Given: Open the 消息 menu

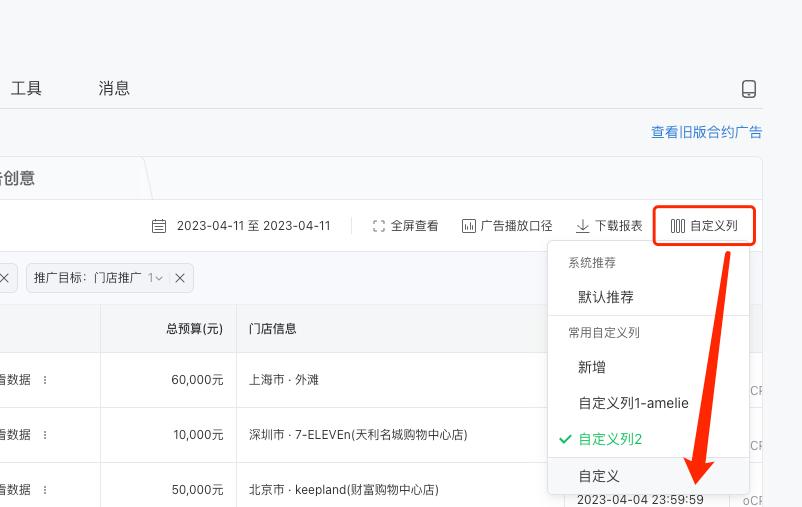Looking at the screenshot, I should point(114,88).
